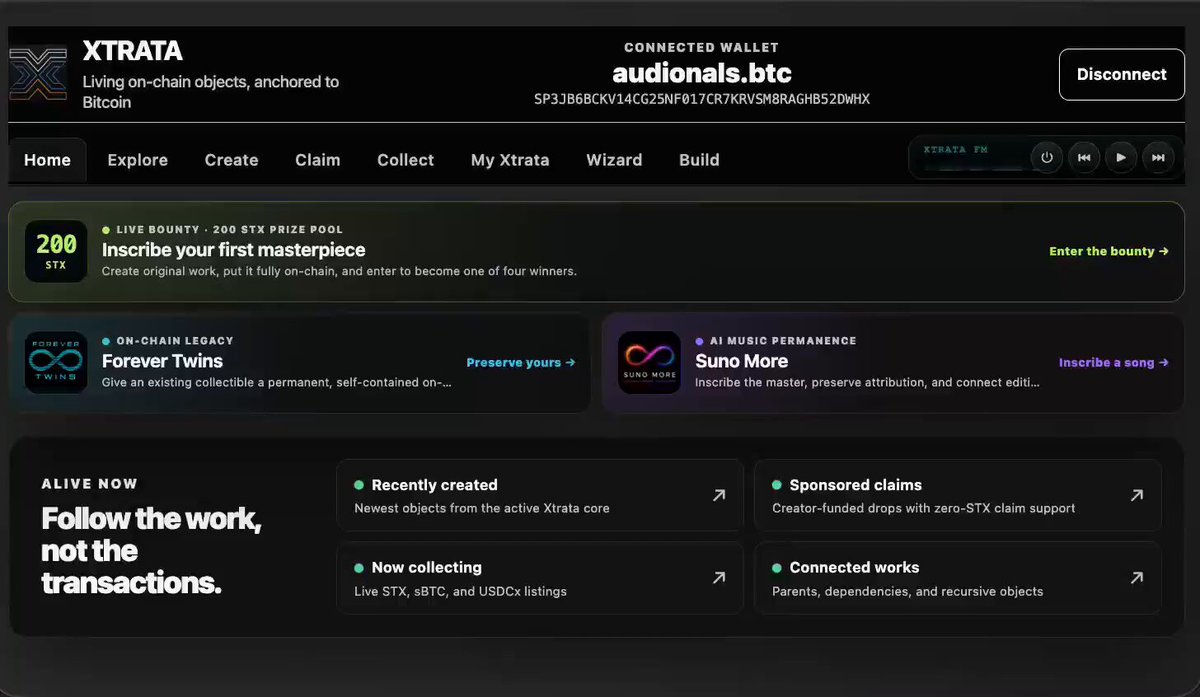Go to the Claim tab

(x=318, y=160)
